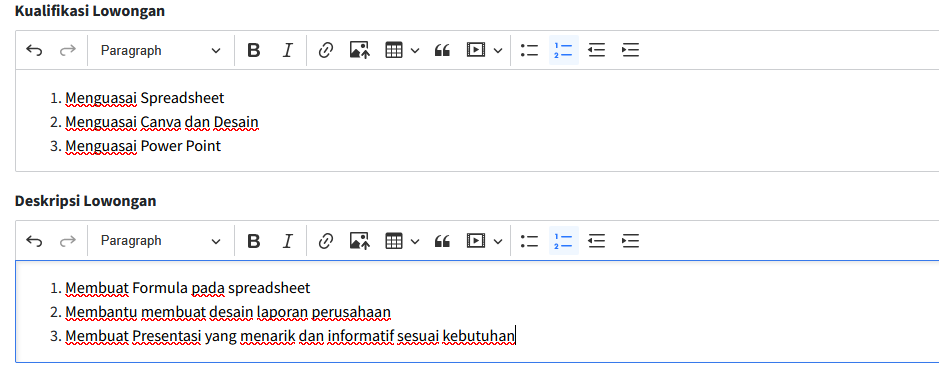Toggle bulleted list in Kualifikasi Lowongan toolbar
The height and width of the screenshot is (365, 939).
click(530, 50)
